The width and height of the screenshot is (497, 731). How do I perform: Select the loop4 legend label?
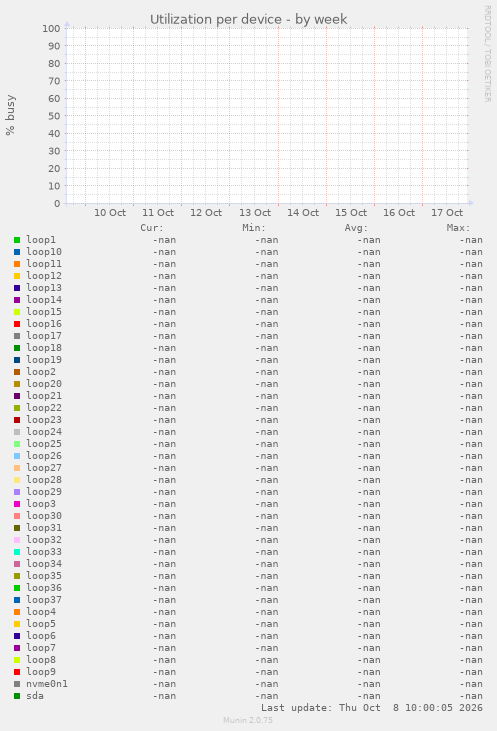point(41,612)
